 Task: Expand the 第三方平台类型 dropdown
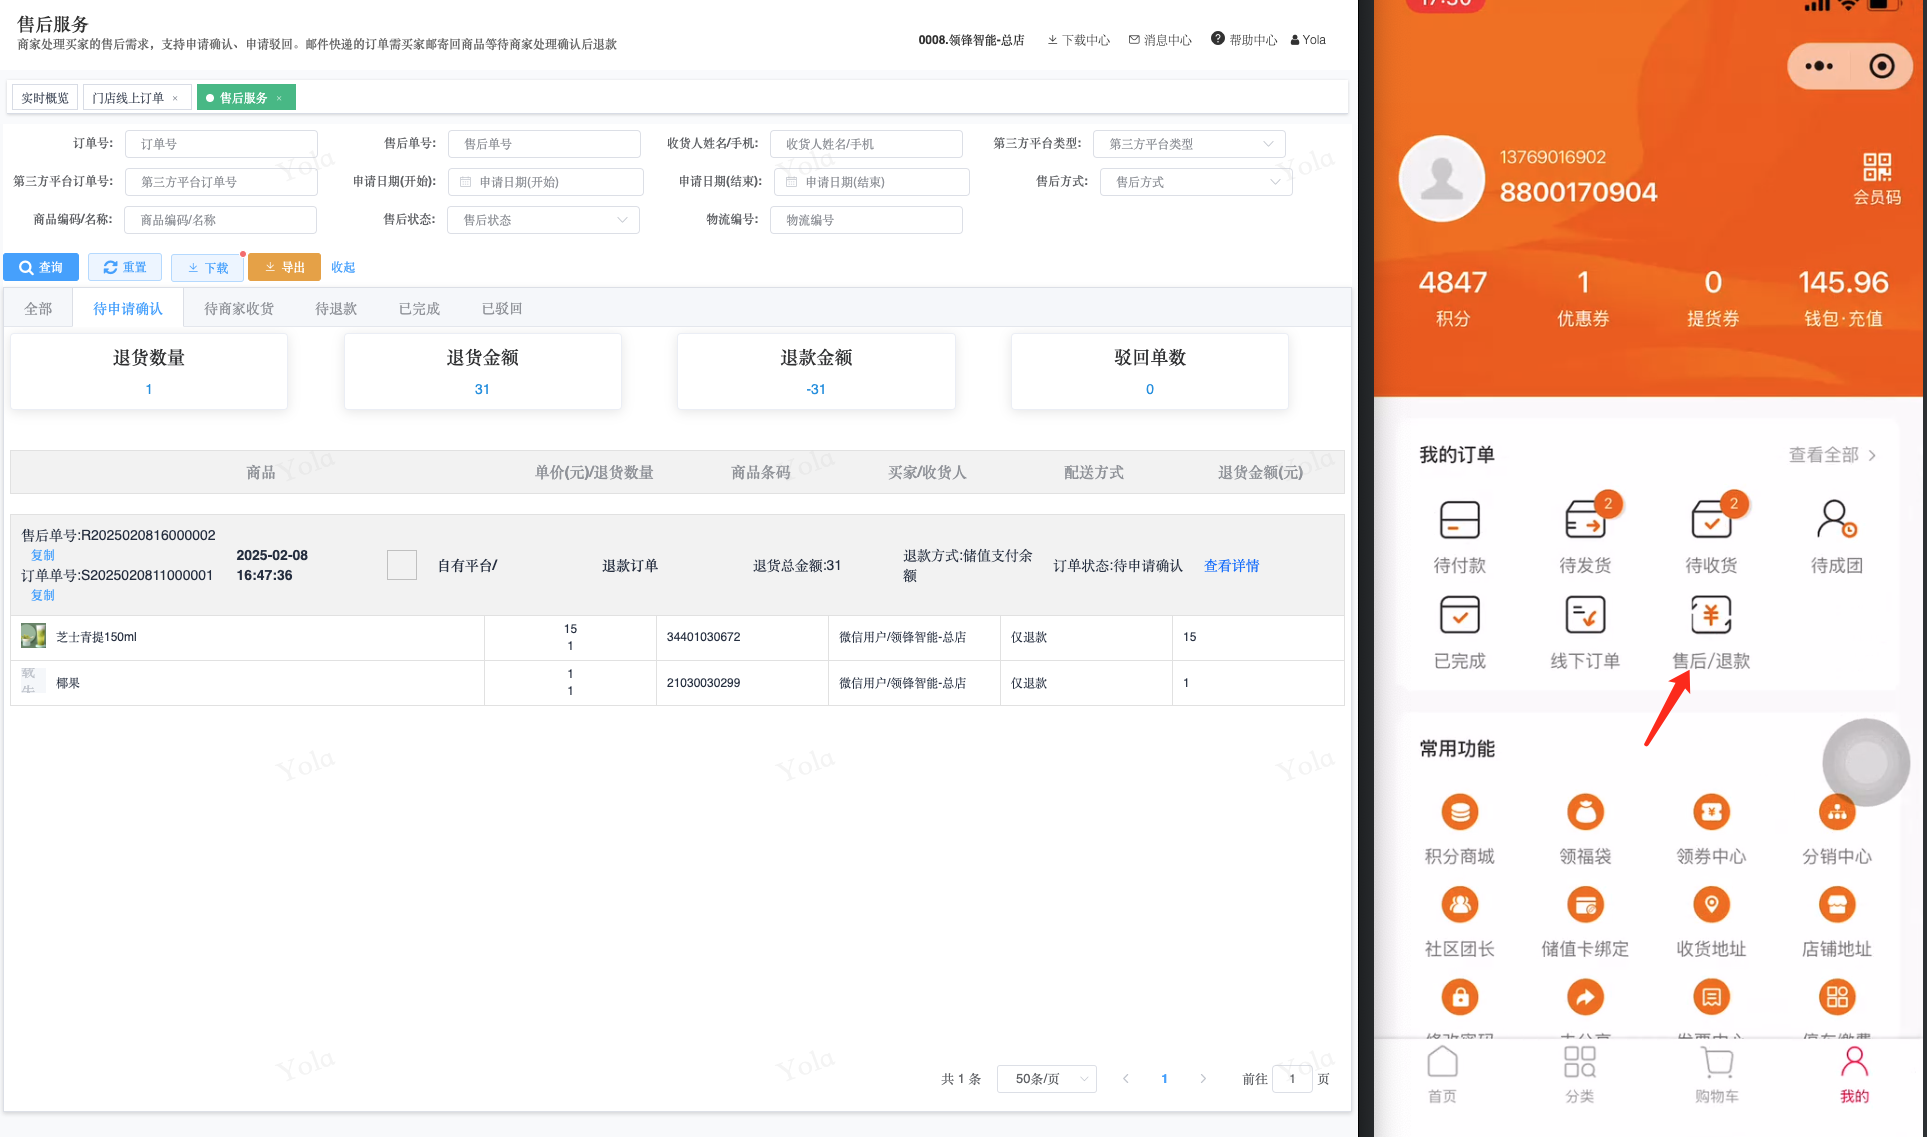tap(1188, 144)
